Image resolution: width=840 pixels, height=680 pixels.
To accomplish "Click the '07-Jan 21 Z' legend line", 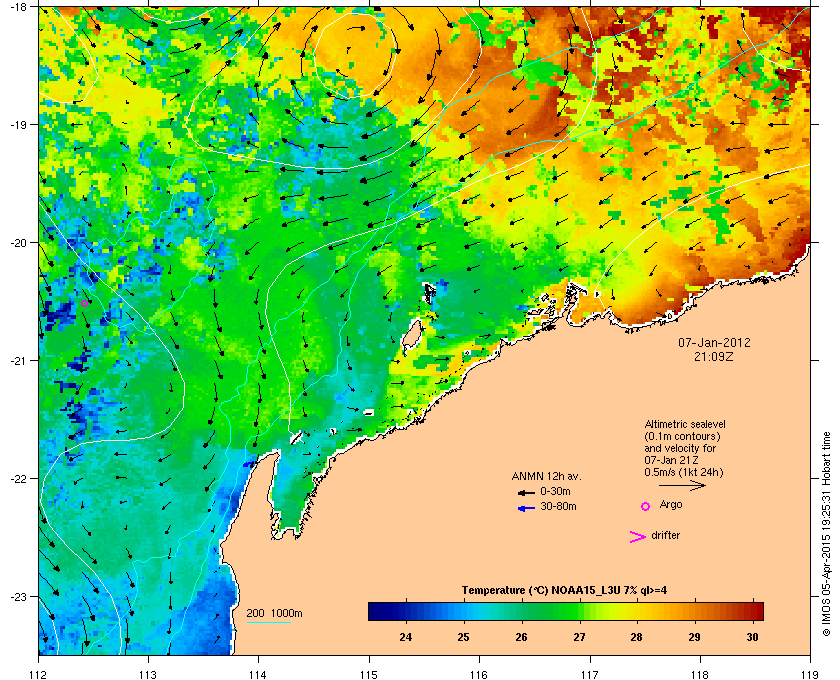I will [x=671, y=460].
